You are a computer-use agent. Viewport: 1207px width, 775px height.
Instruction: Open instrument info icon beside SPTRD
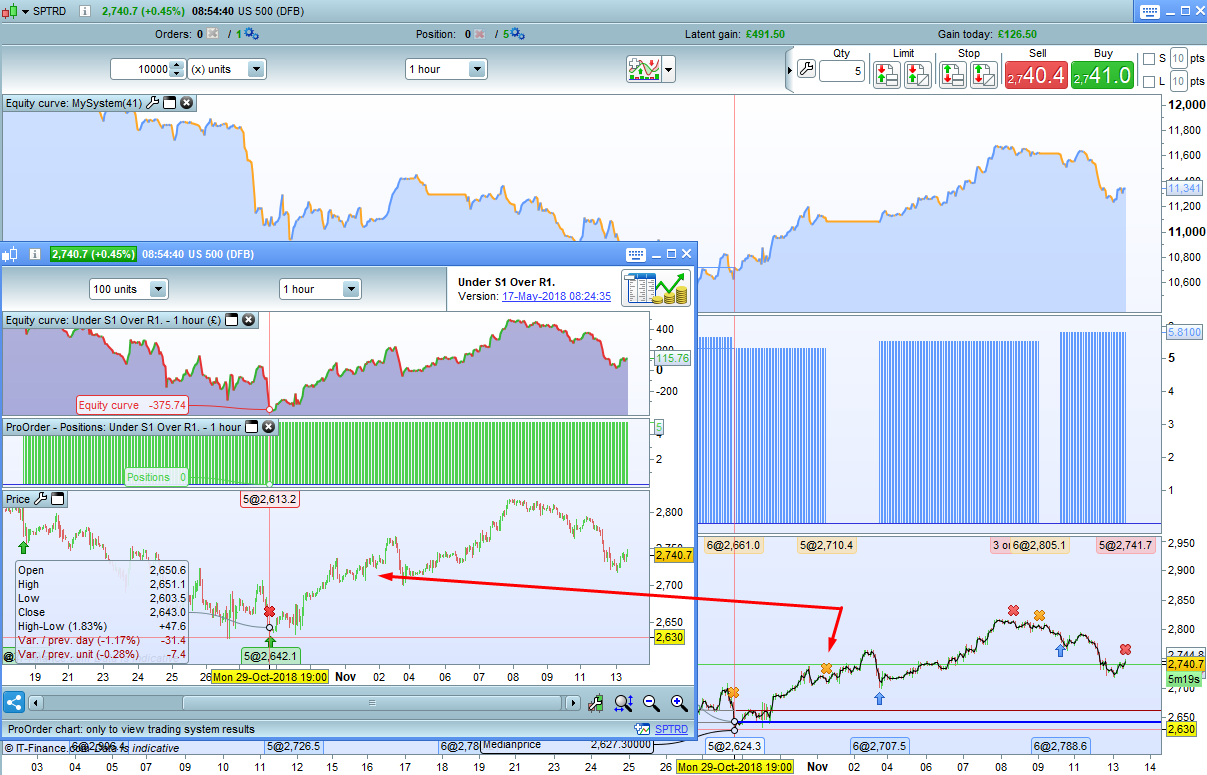(x=85, y=13)
